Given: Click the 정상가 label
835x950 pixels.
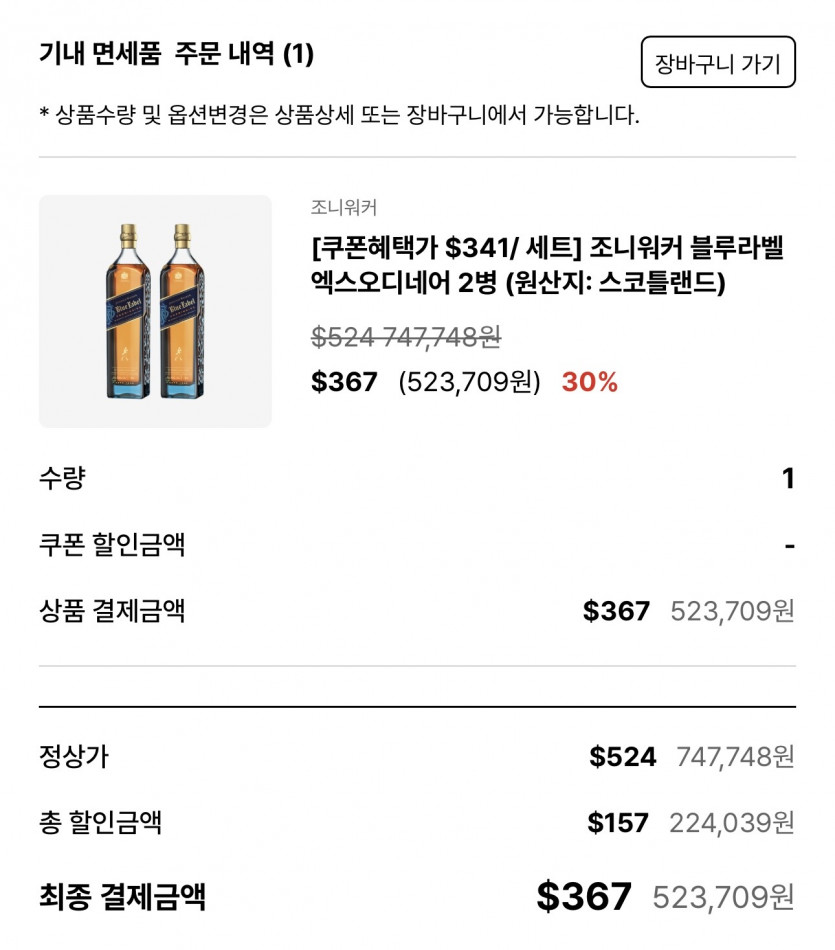Looking at the screenshot, I should pyautogui.click(x=74, y=757).
